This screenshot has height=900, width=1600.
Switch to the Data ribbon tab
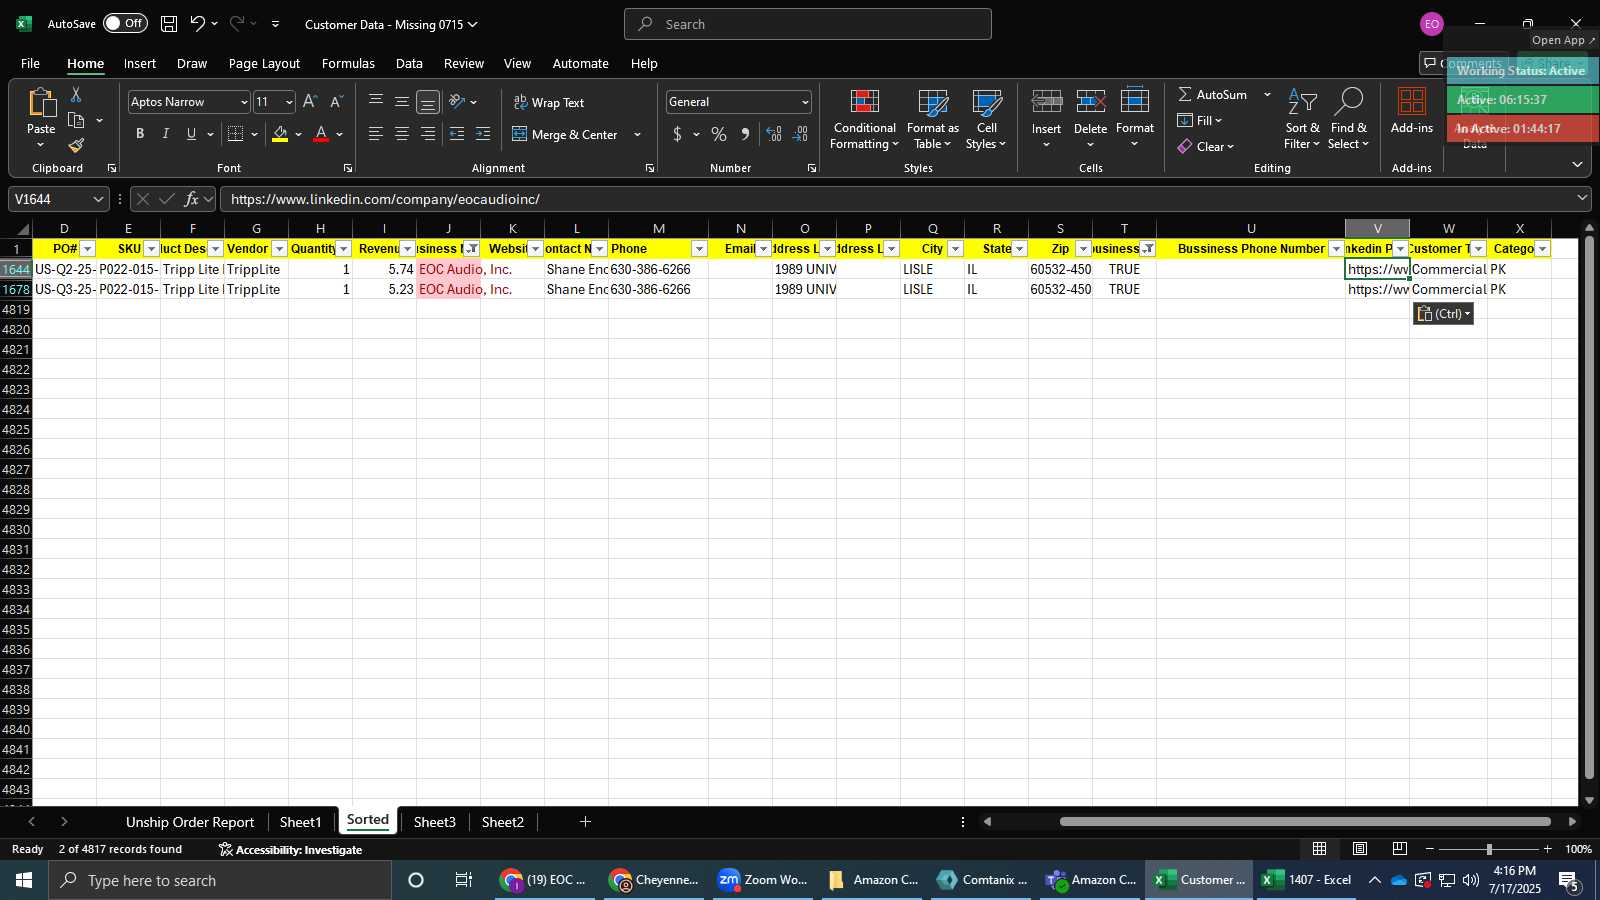tap(409, 63)
